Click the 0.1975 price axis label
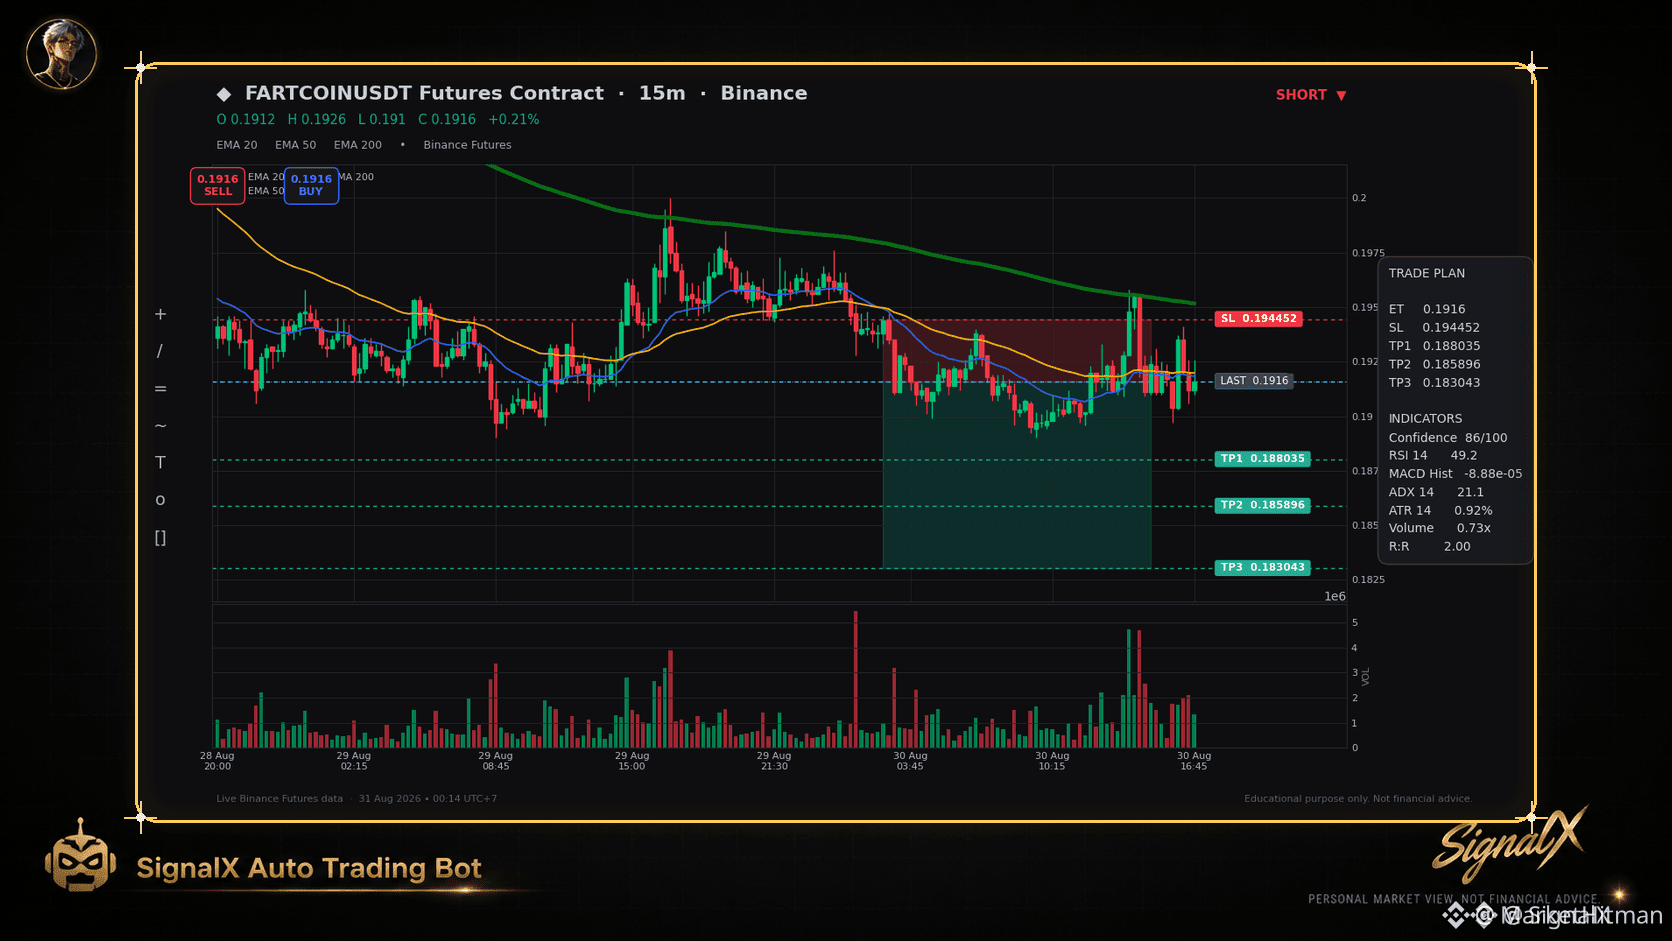This screenshot has height=941, width=1672. pyautogui.click(x=1368, y=253)
